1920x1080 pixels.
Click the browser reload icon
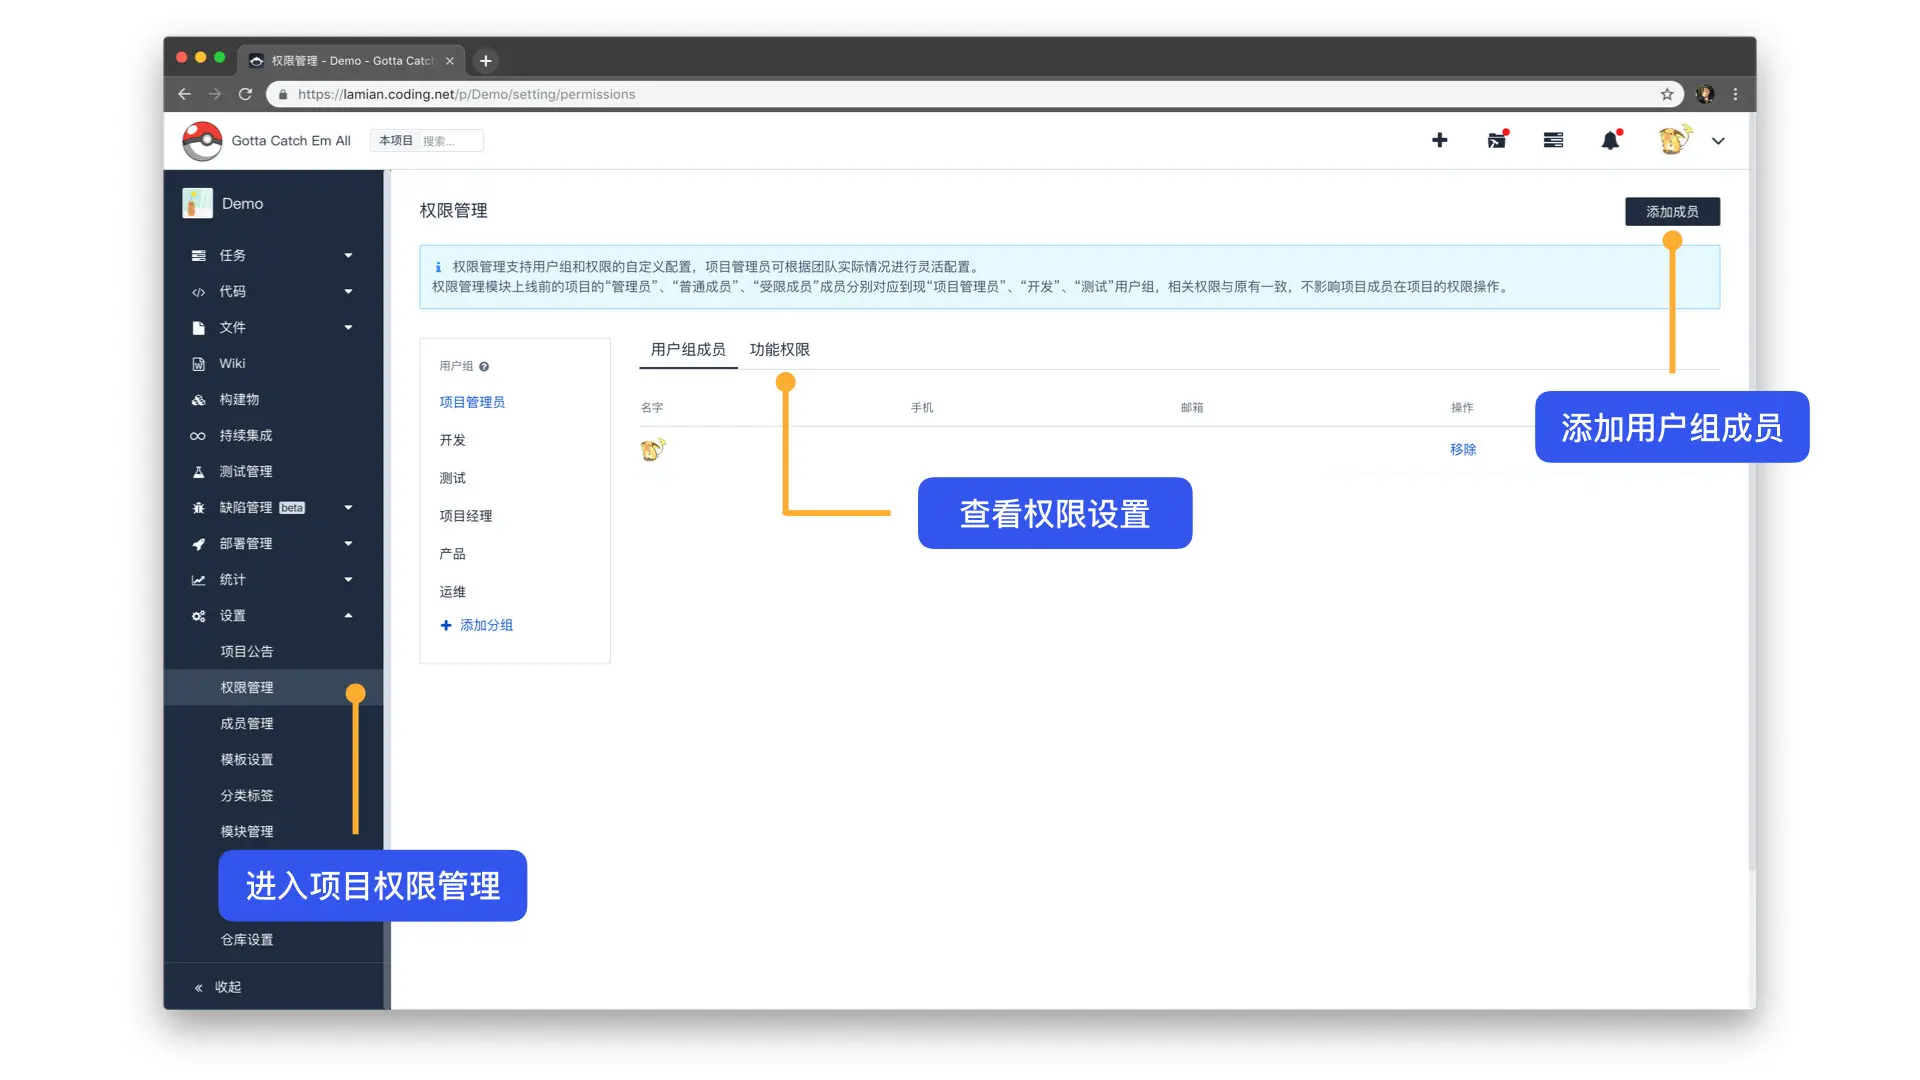point(245,94)
